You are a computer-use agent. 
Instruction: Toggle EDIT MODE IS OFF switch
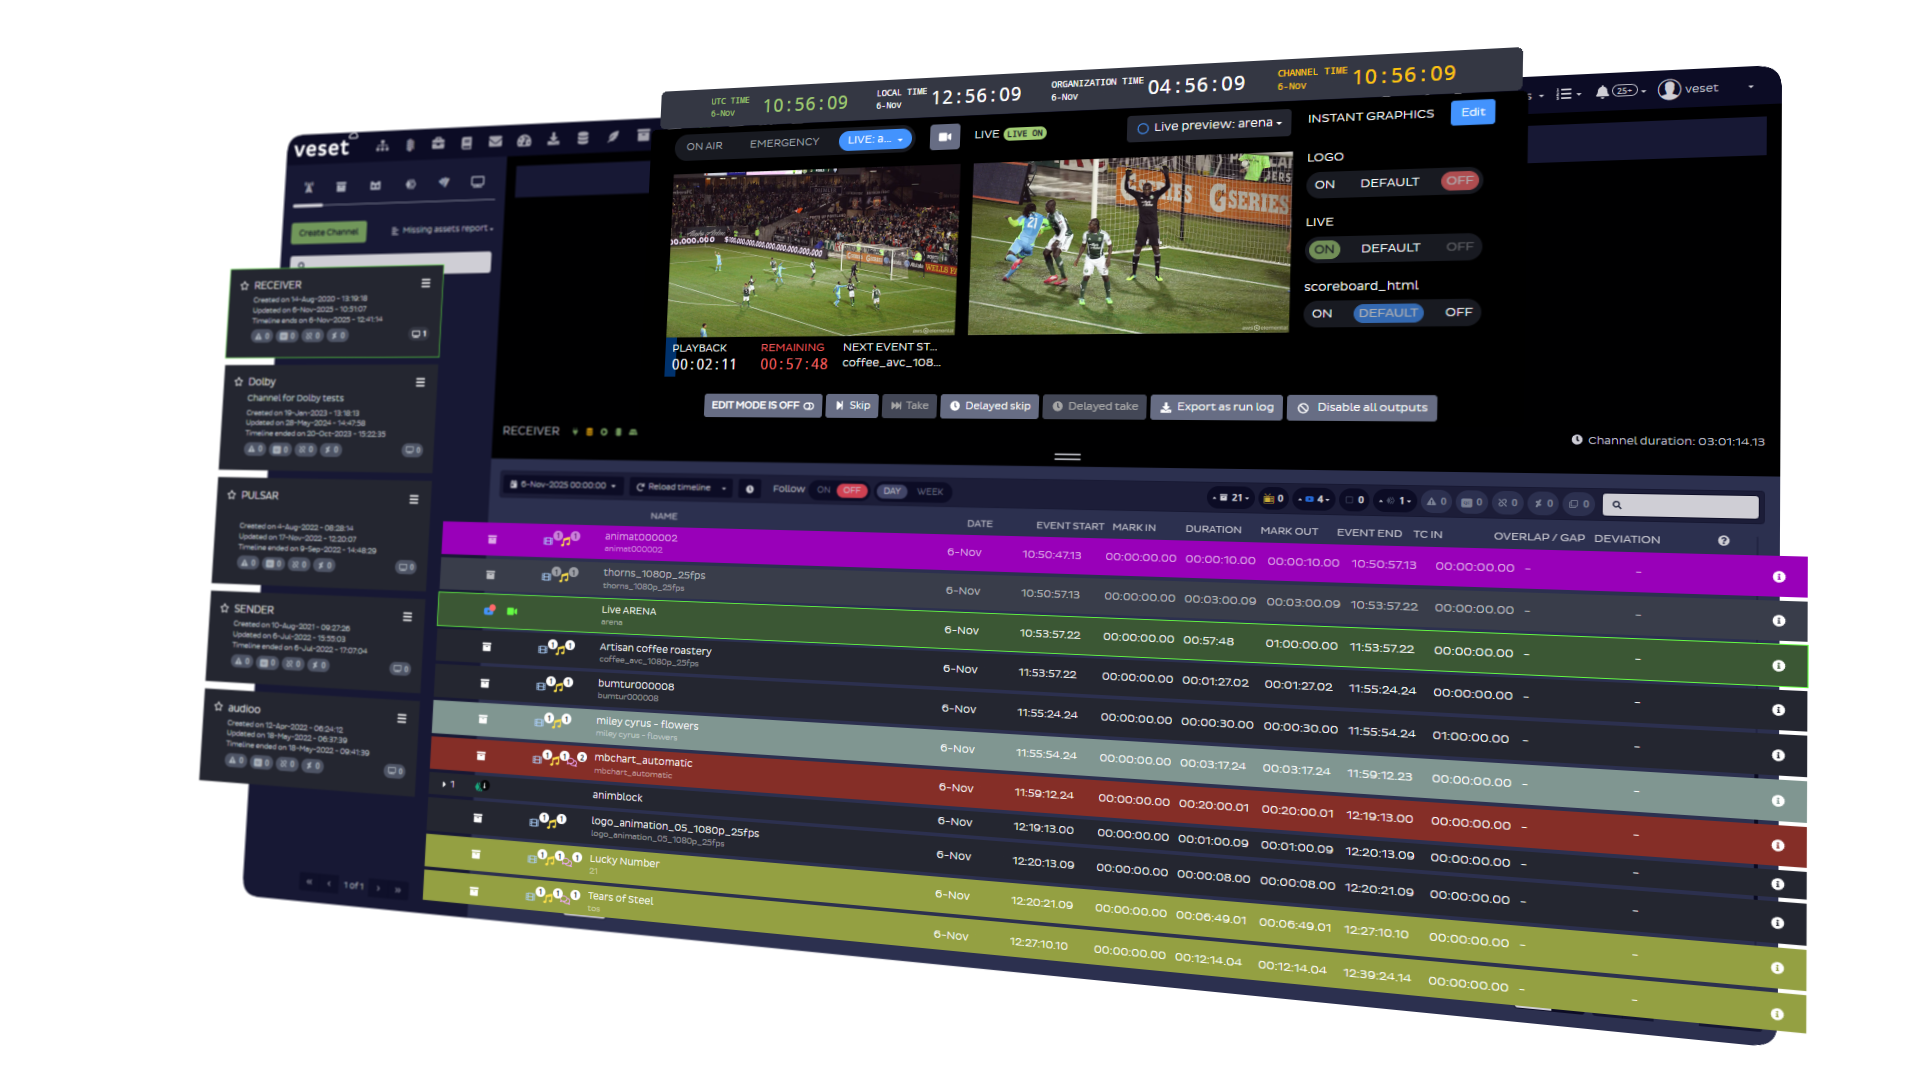[x=762, y=405]
